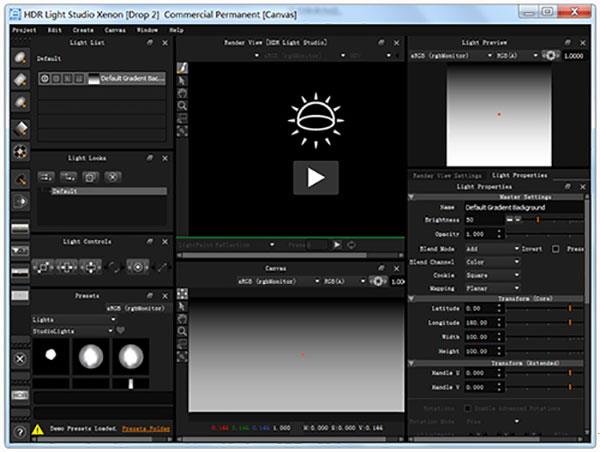
Task: Click the first Light Looks add button
Action: (46, 177)
